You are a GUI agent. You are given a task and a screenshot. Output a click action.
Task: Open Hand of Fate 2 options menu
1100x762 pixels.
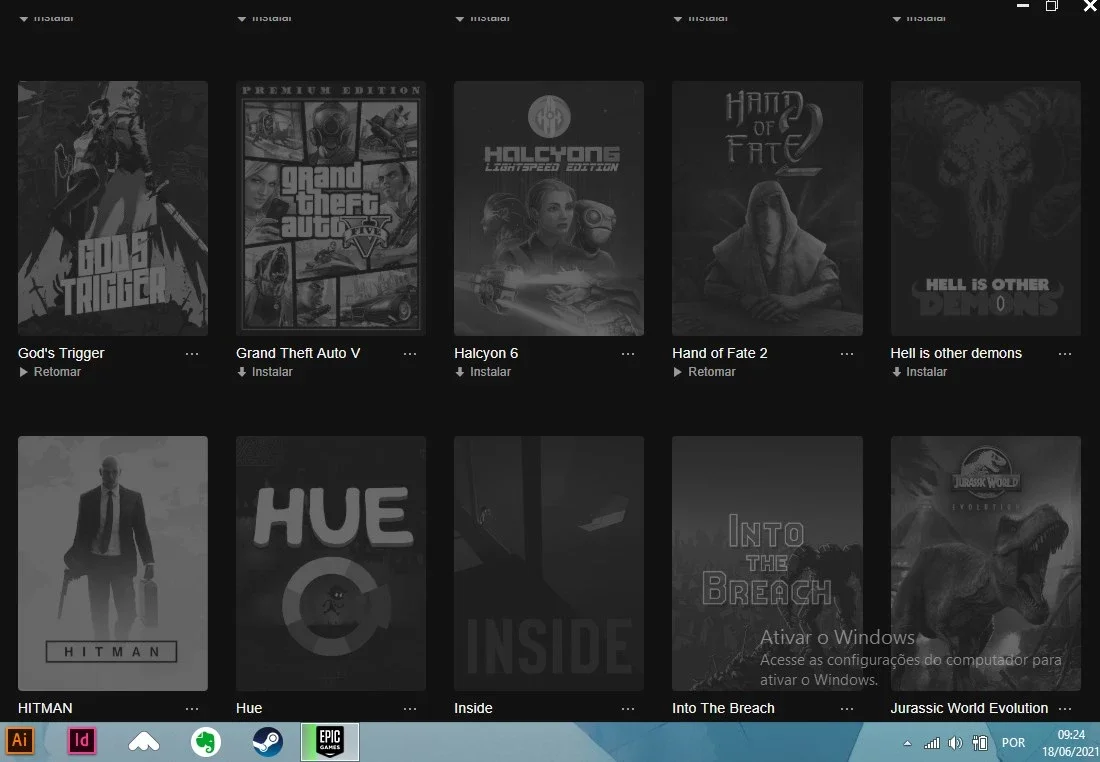pyautogui.click(x=847, y=354)
